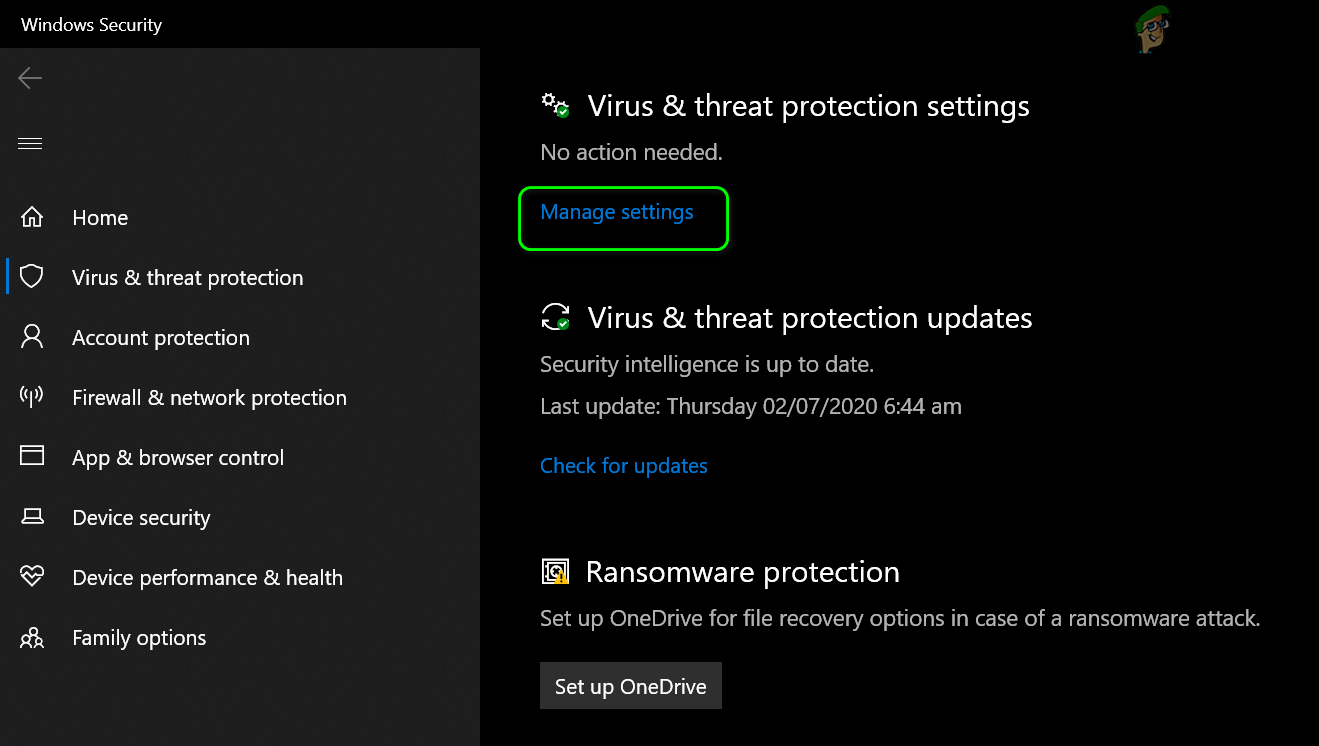The image size is (1319, 746).
Task: Click the Home house icon
Action: pyautogui.click(x=32, y=217)
